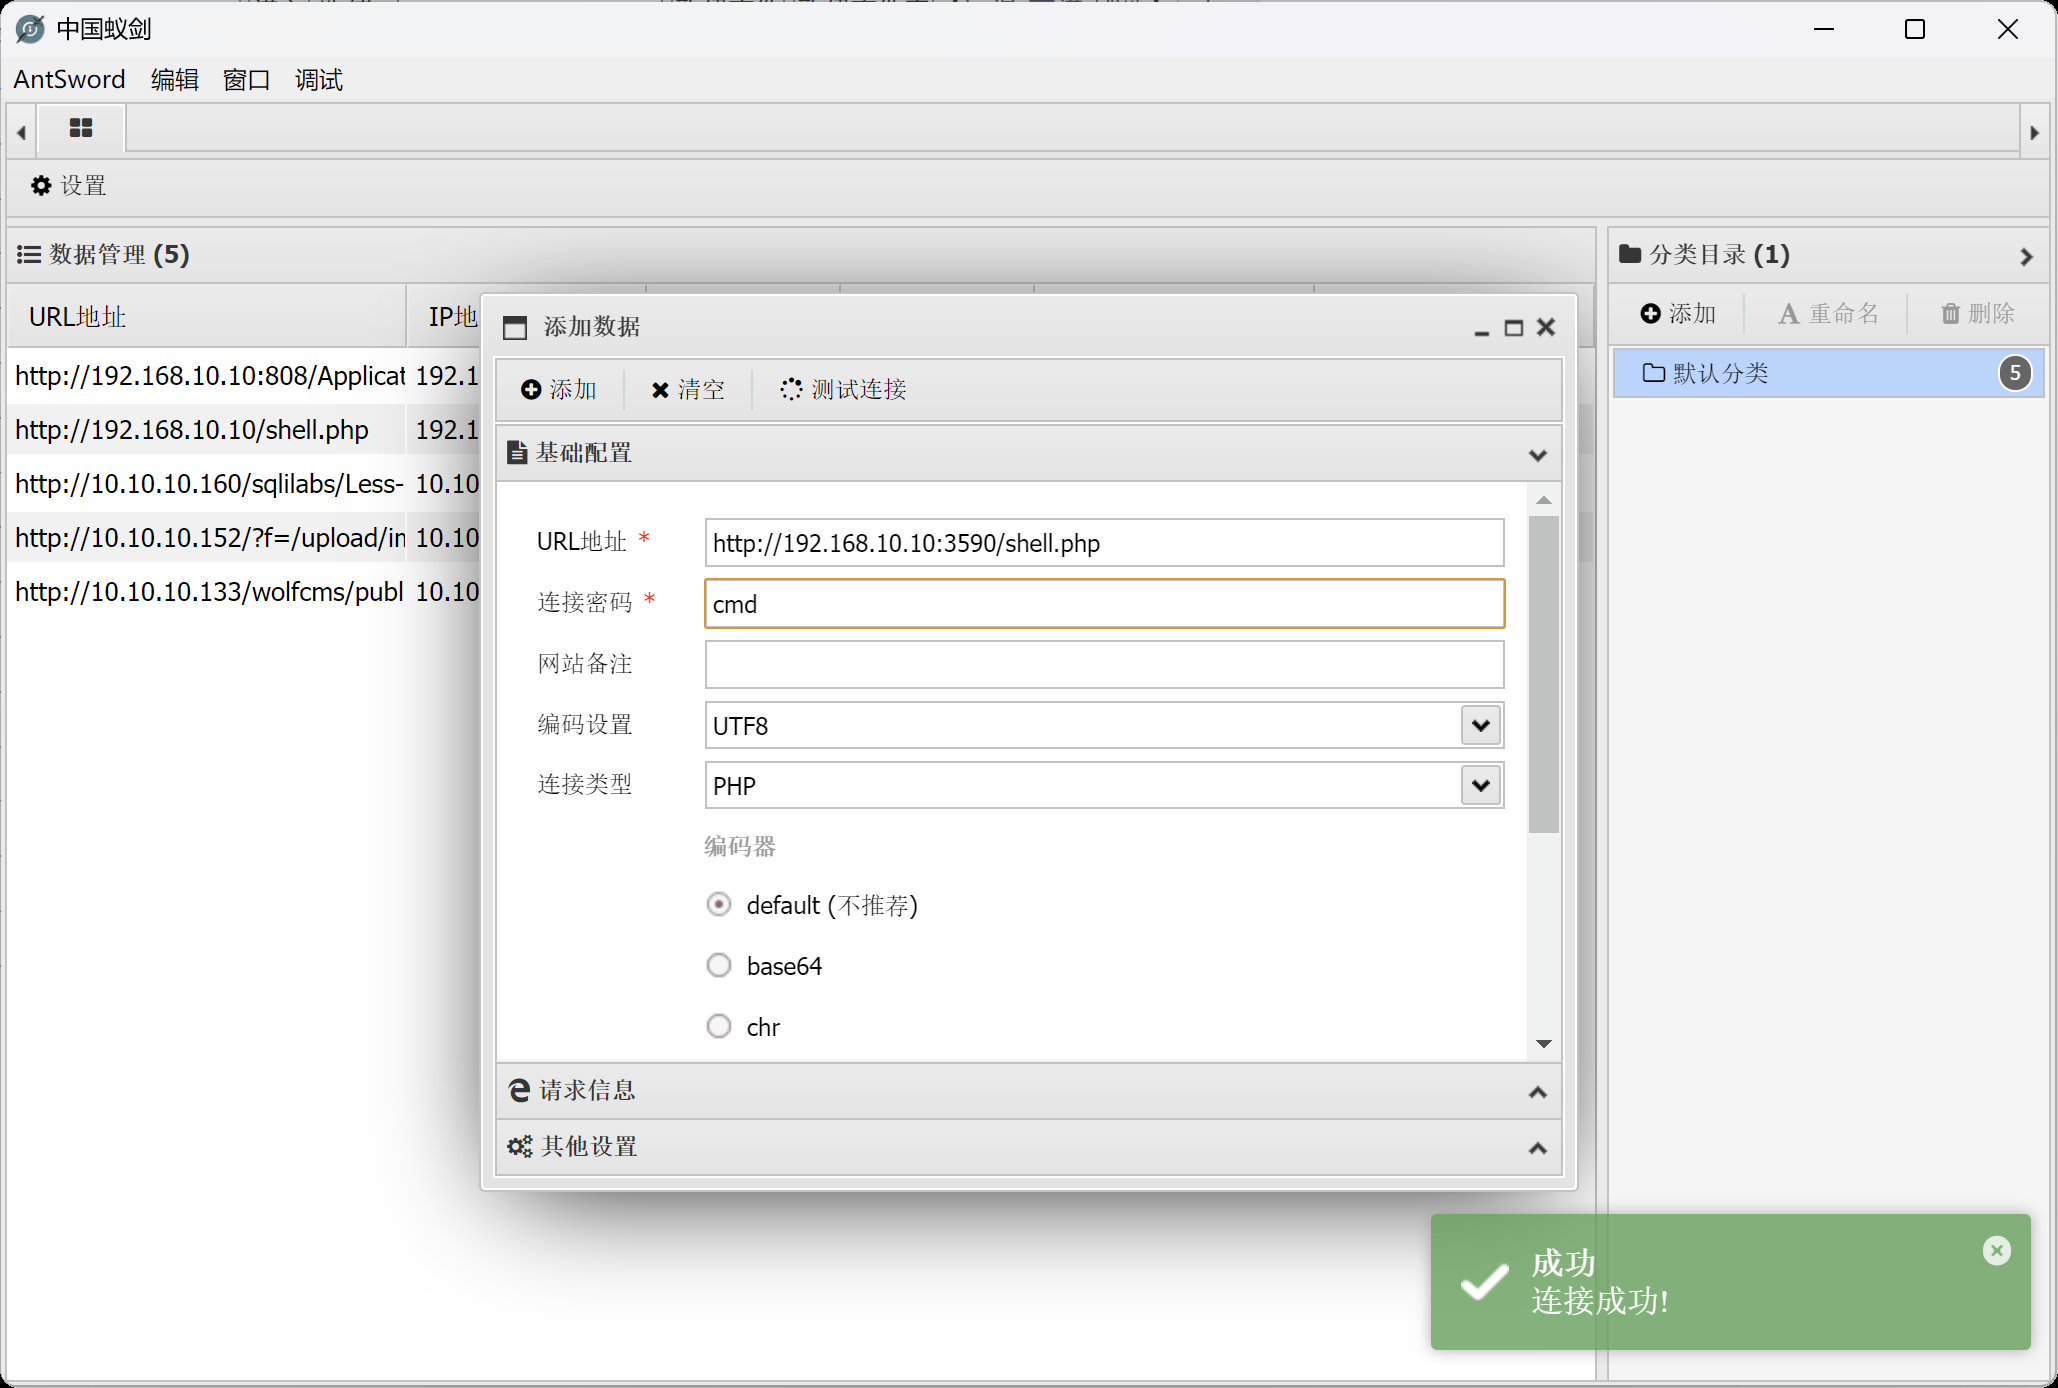Add a category with 添加 in 分类目录

1678,314
